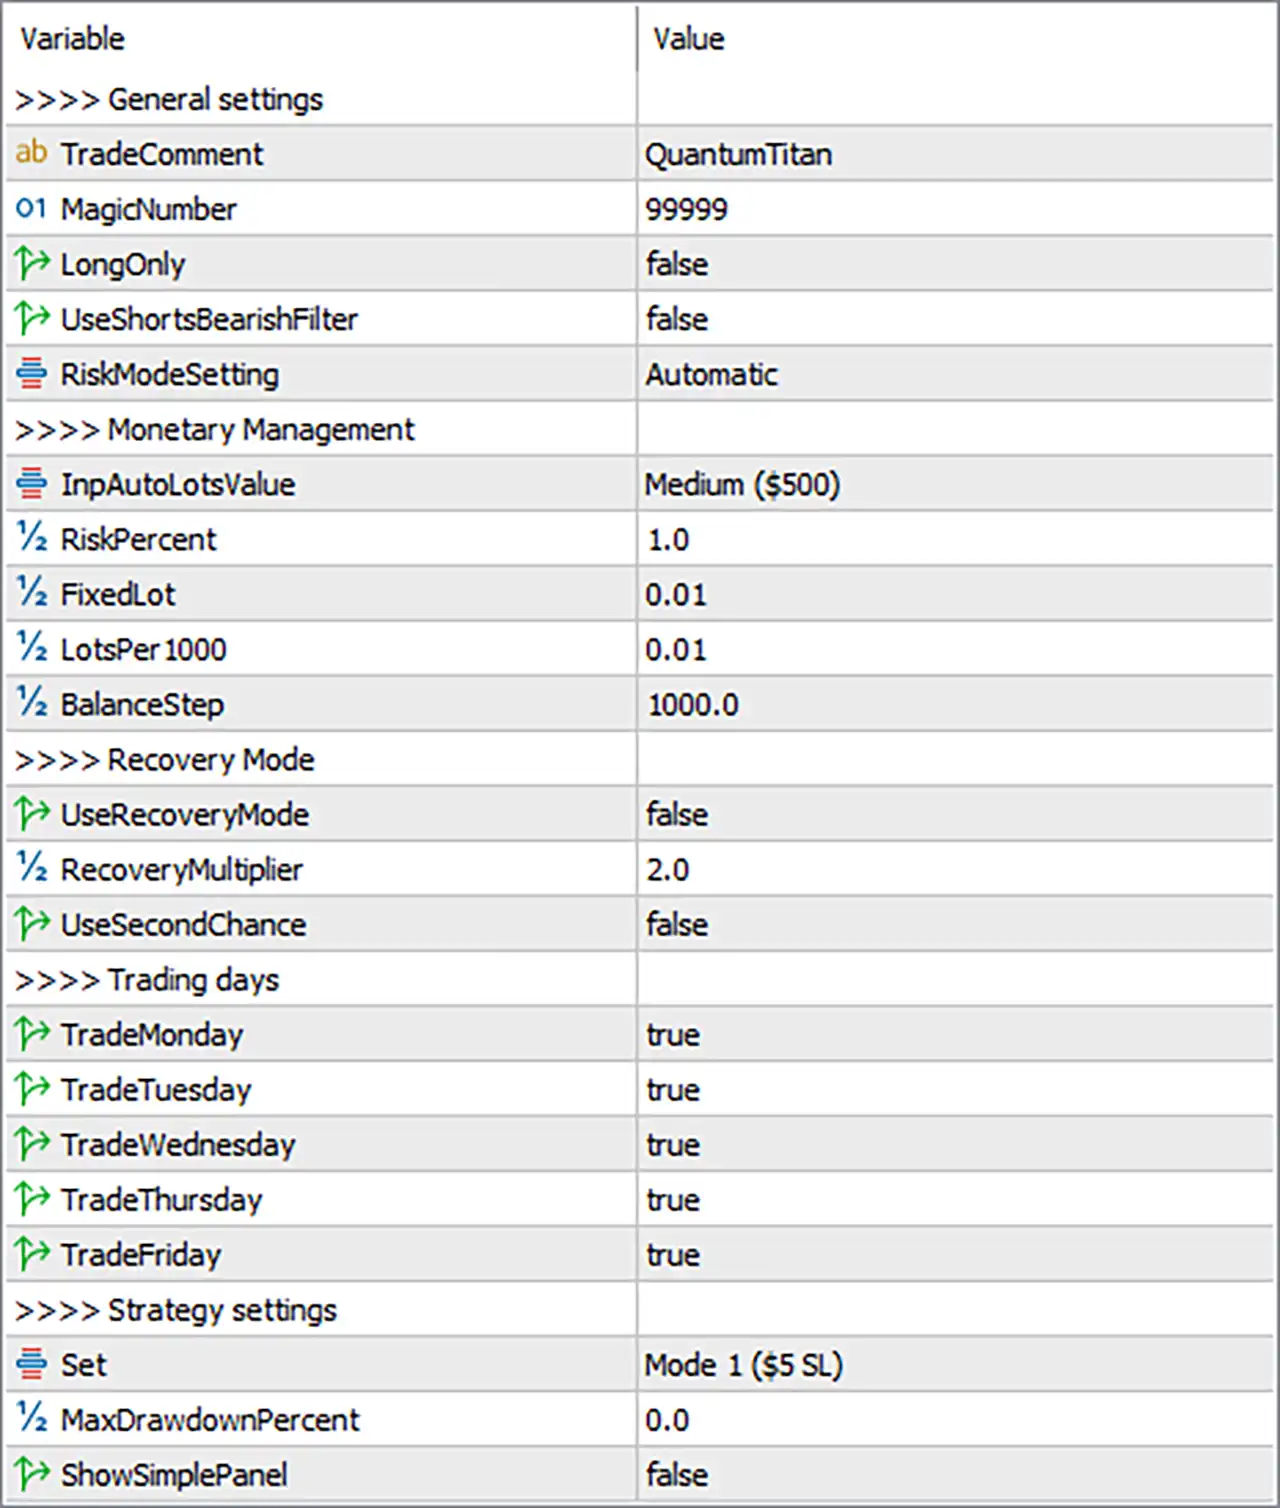1280x1508 pixels.
Task: Select the Strategy settings section row
Action: pos(640,1309)
